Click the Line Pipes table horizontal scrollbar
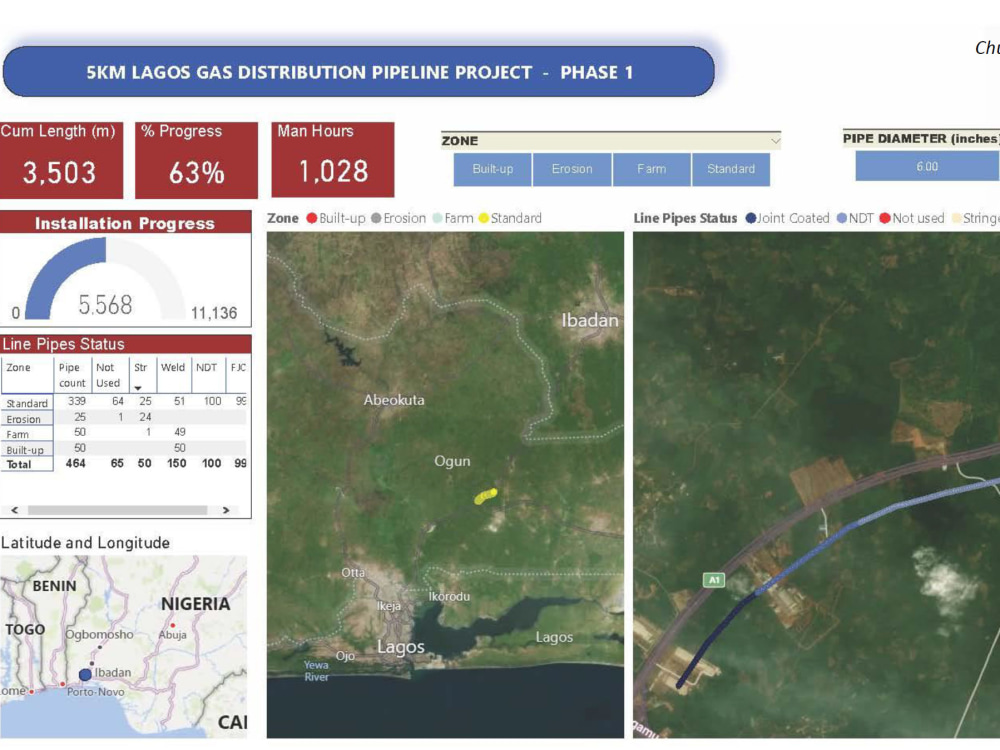 (x=117, y=510)
